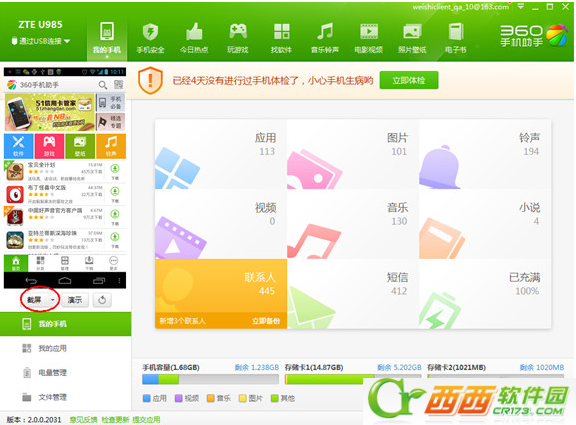Open the 联系人 445 tile

[221, 293]
